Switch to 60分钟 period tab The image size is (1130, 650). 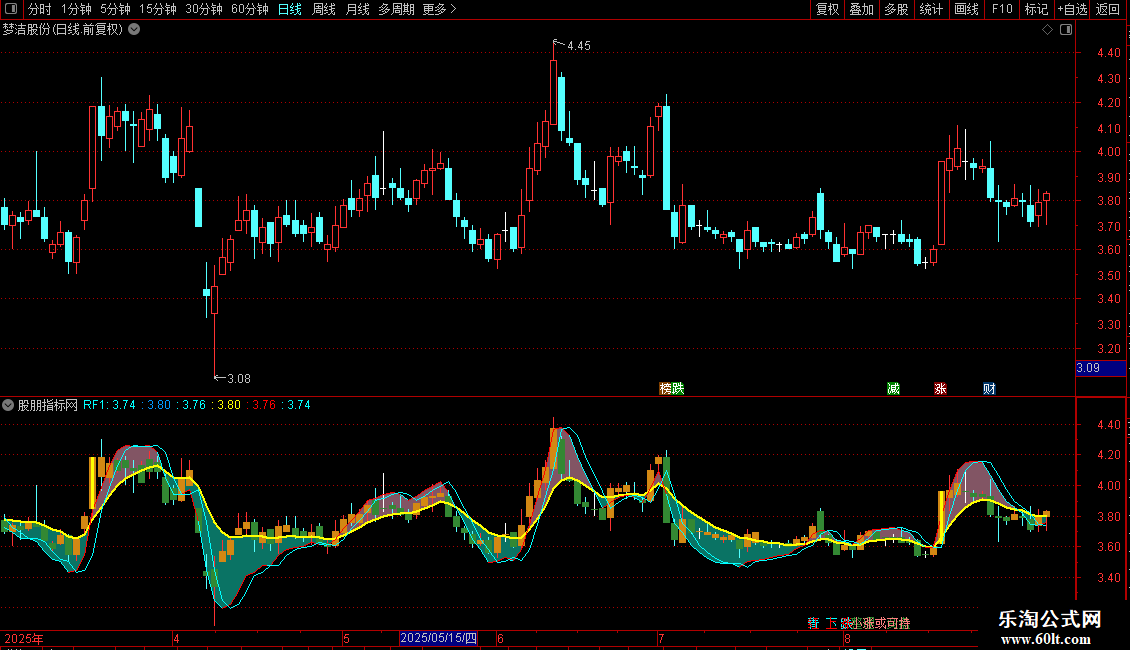point(249,9)
